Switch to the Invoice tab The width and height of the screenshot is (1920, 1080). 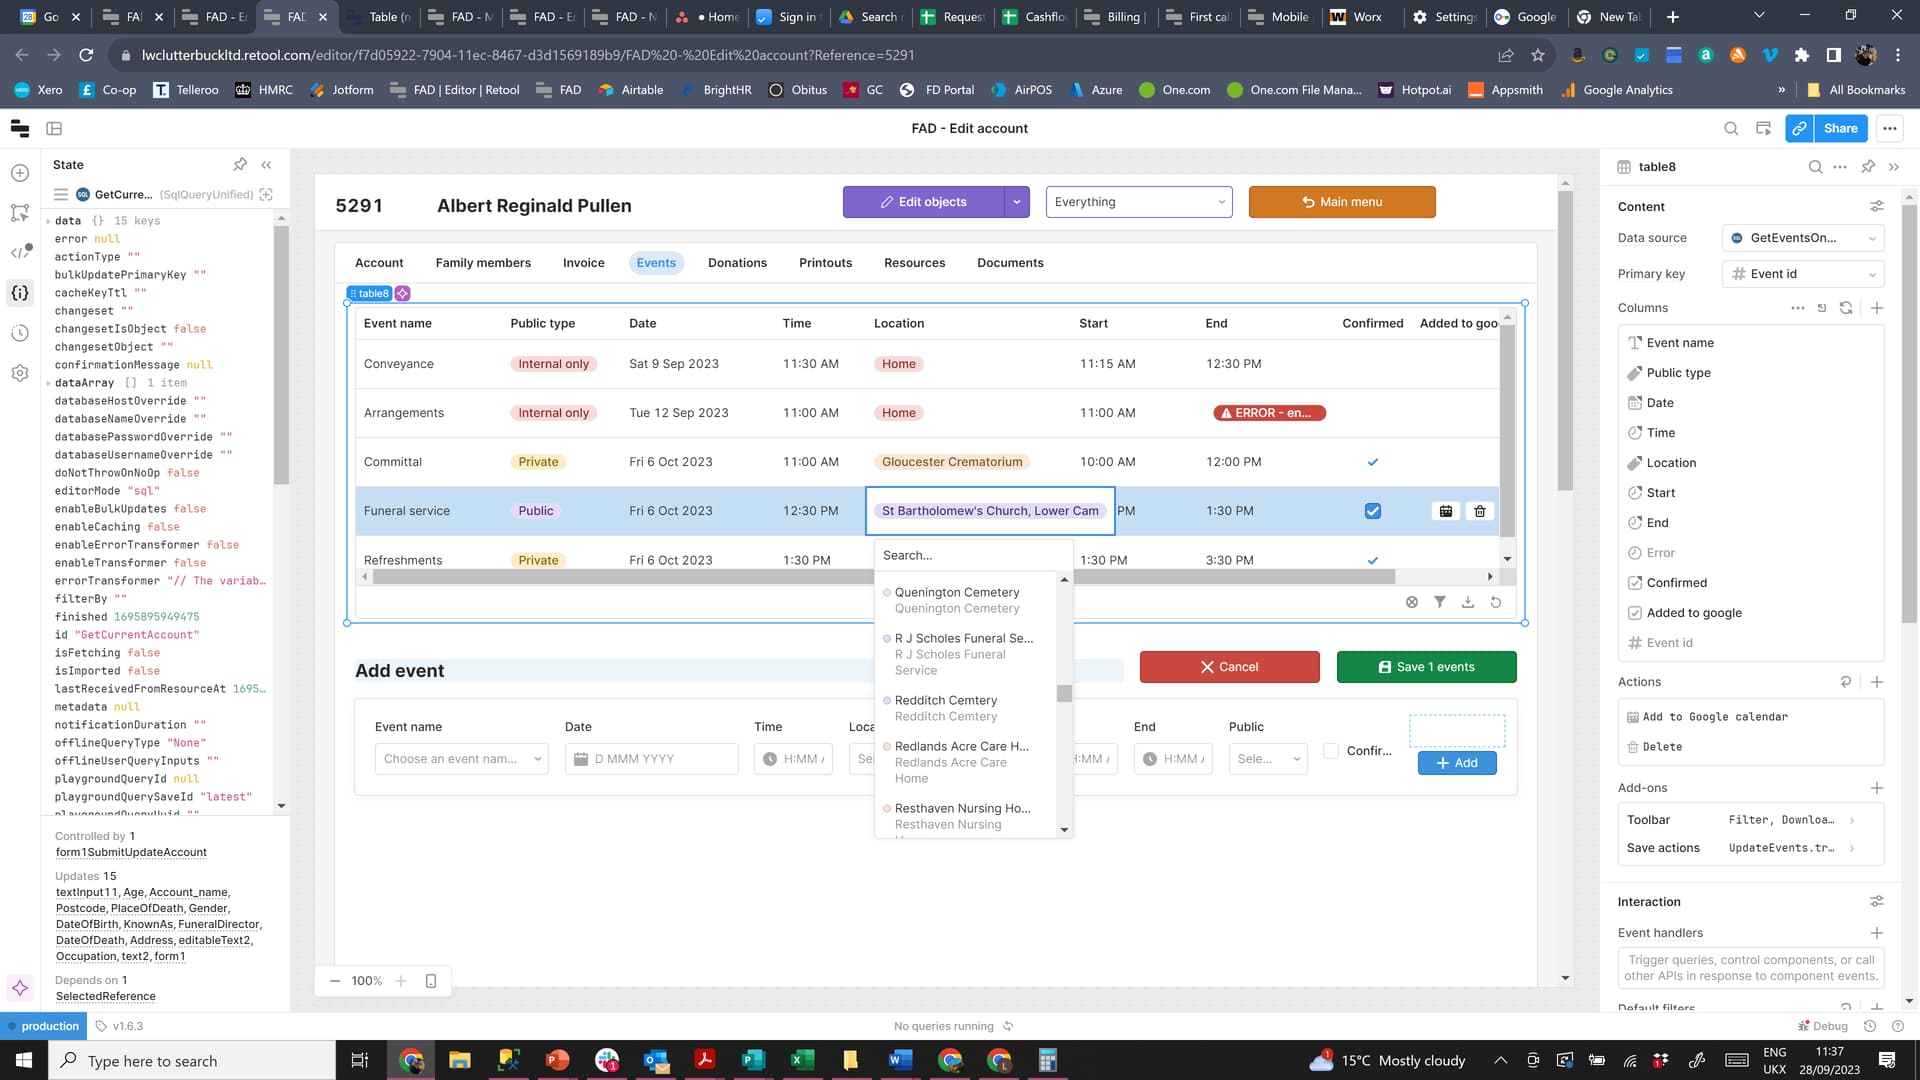584,263
